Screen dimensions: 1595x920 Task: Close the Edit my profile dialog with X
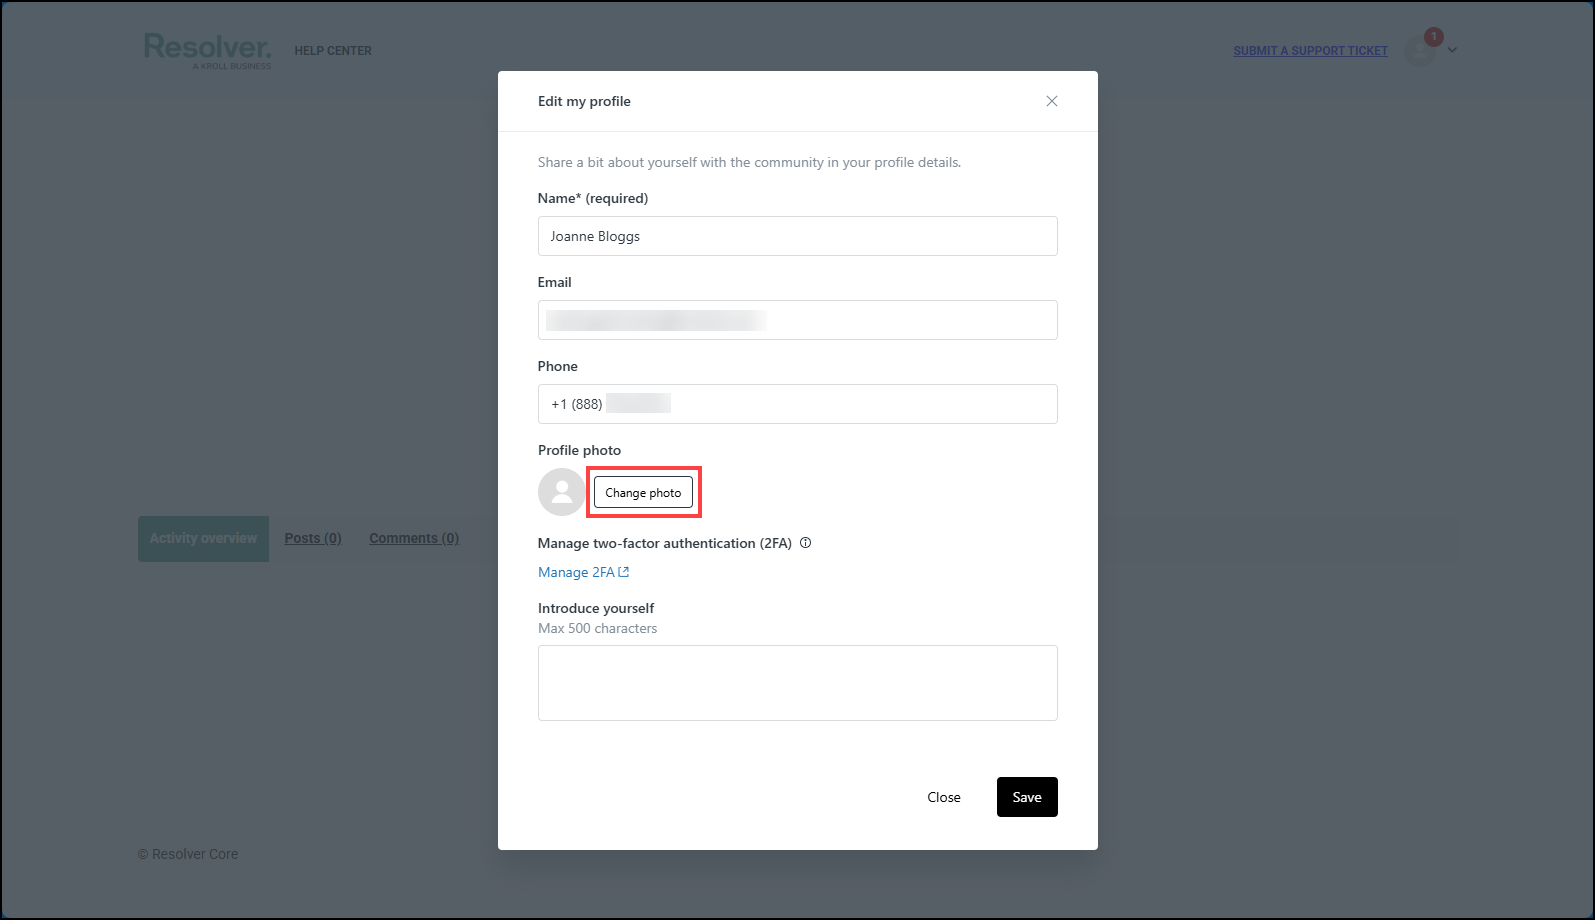coord(1051,101)
